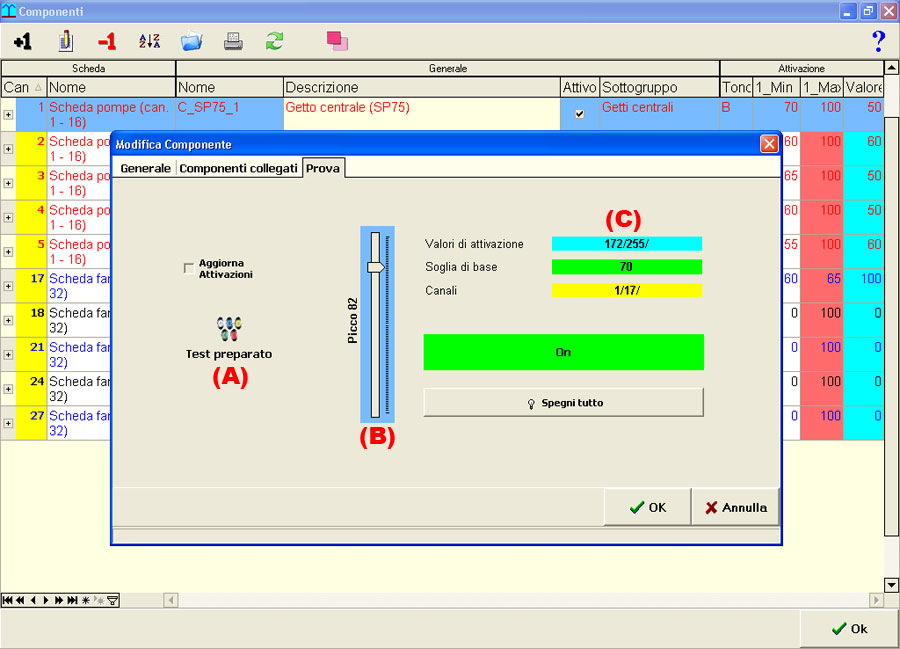This screenshot has width=900, height=649.
Task: Click the Sottogruppo column header
Action: click(660, 87)
